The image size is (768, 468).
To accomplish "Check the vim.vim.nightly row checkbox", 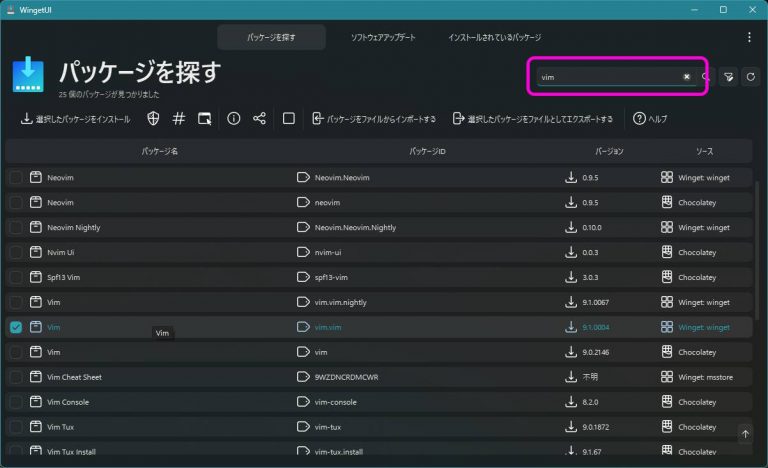I will (16, 302).
